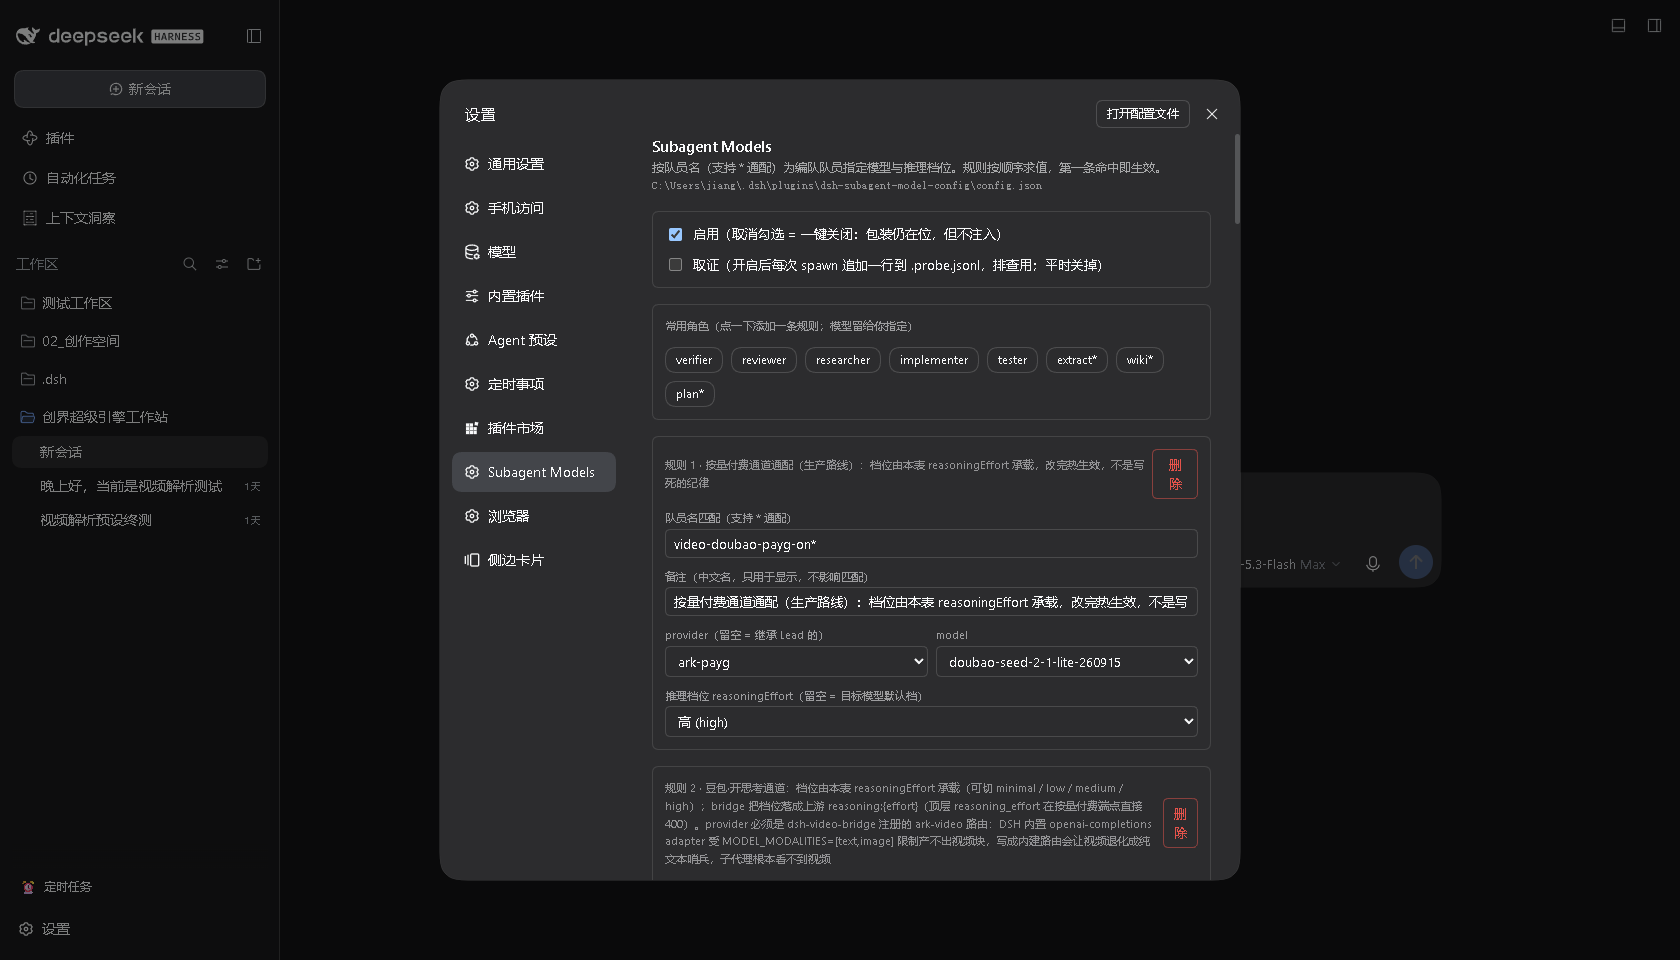Click the sliders icon next to 内置插件
1680x960 pixels.
pyautogui.click(x=472, y=296)
